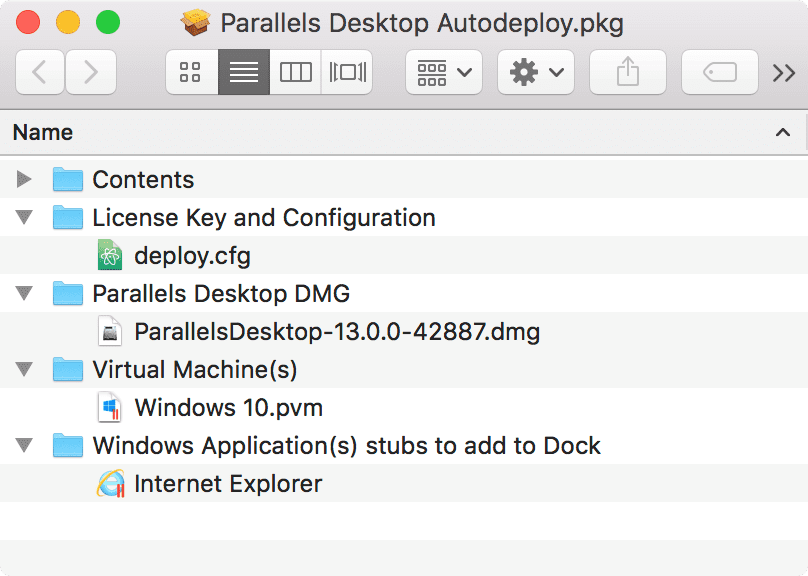Switch to column view
The height and width of the screenshot is (576, 808).
point(295,72)
